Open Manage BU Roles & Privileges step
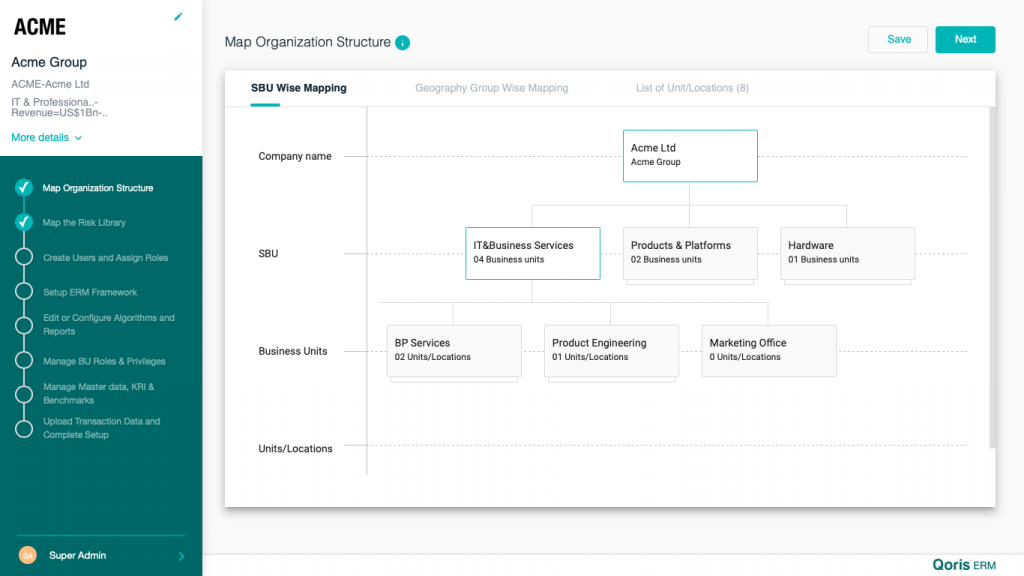 point(104,361)
